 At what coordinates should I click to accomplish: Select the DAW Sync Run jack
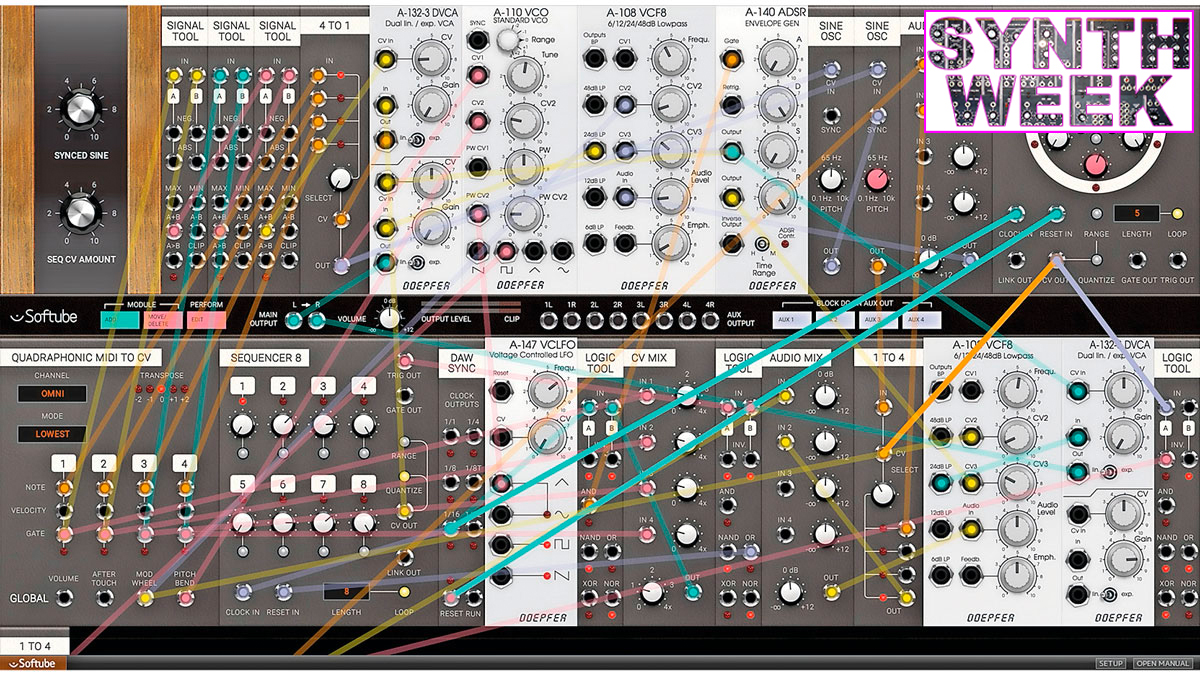[x=472, y=598]
